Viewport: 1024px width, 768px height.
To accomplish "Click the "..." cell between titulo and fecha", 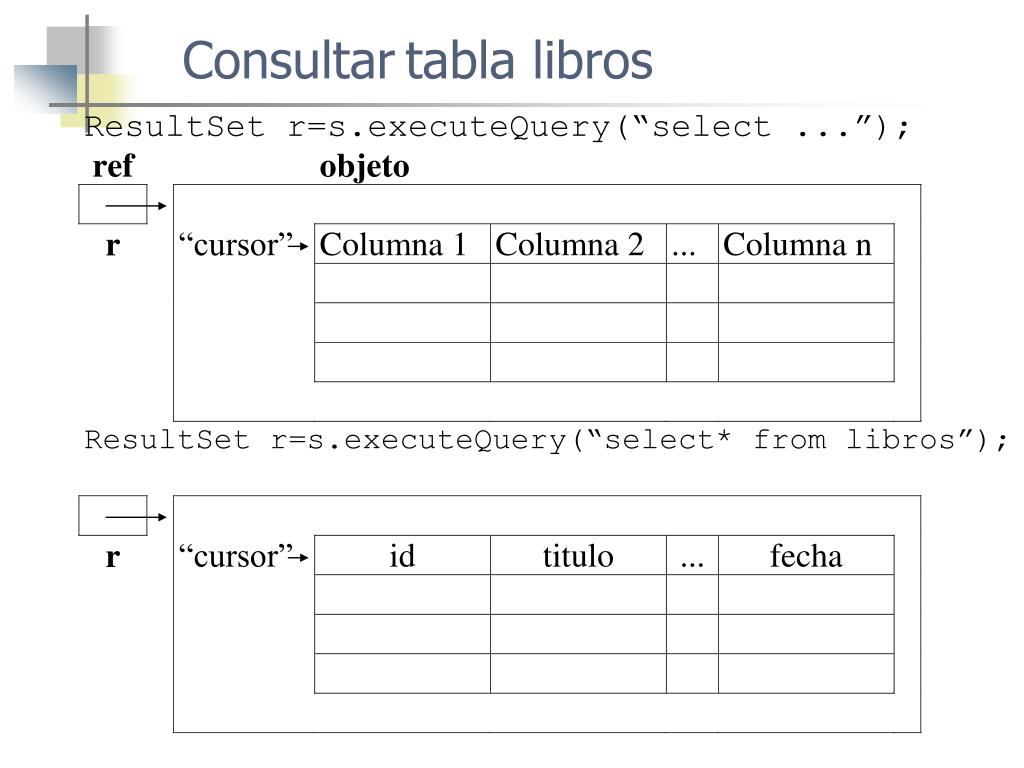I will pyautogui.click(x=692, y=556).
